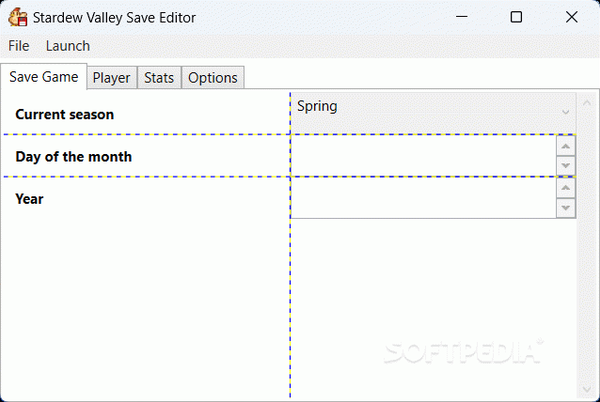
Task: Click the Year label
Action: point(29,199)
